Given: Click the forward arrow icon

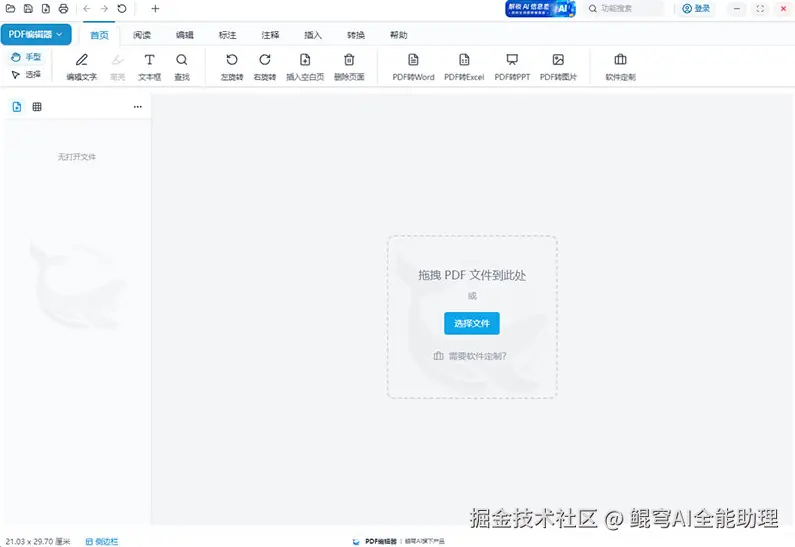Looking at the screenshot, I should click(104, 9).
